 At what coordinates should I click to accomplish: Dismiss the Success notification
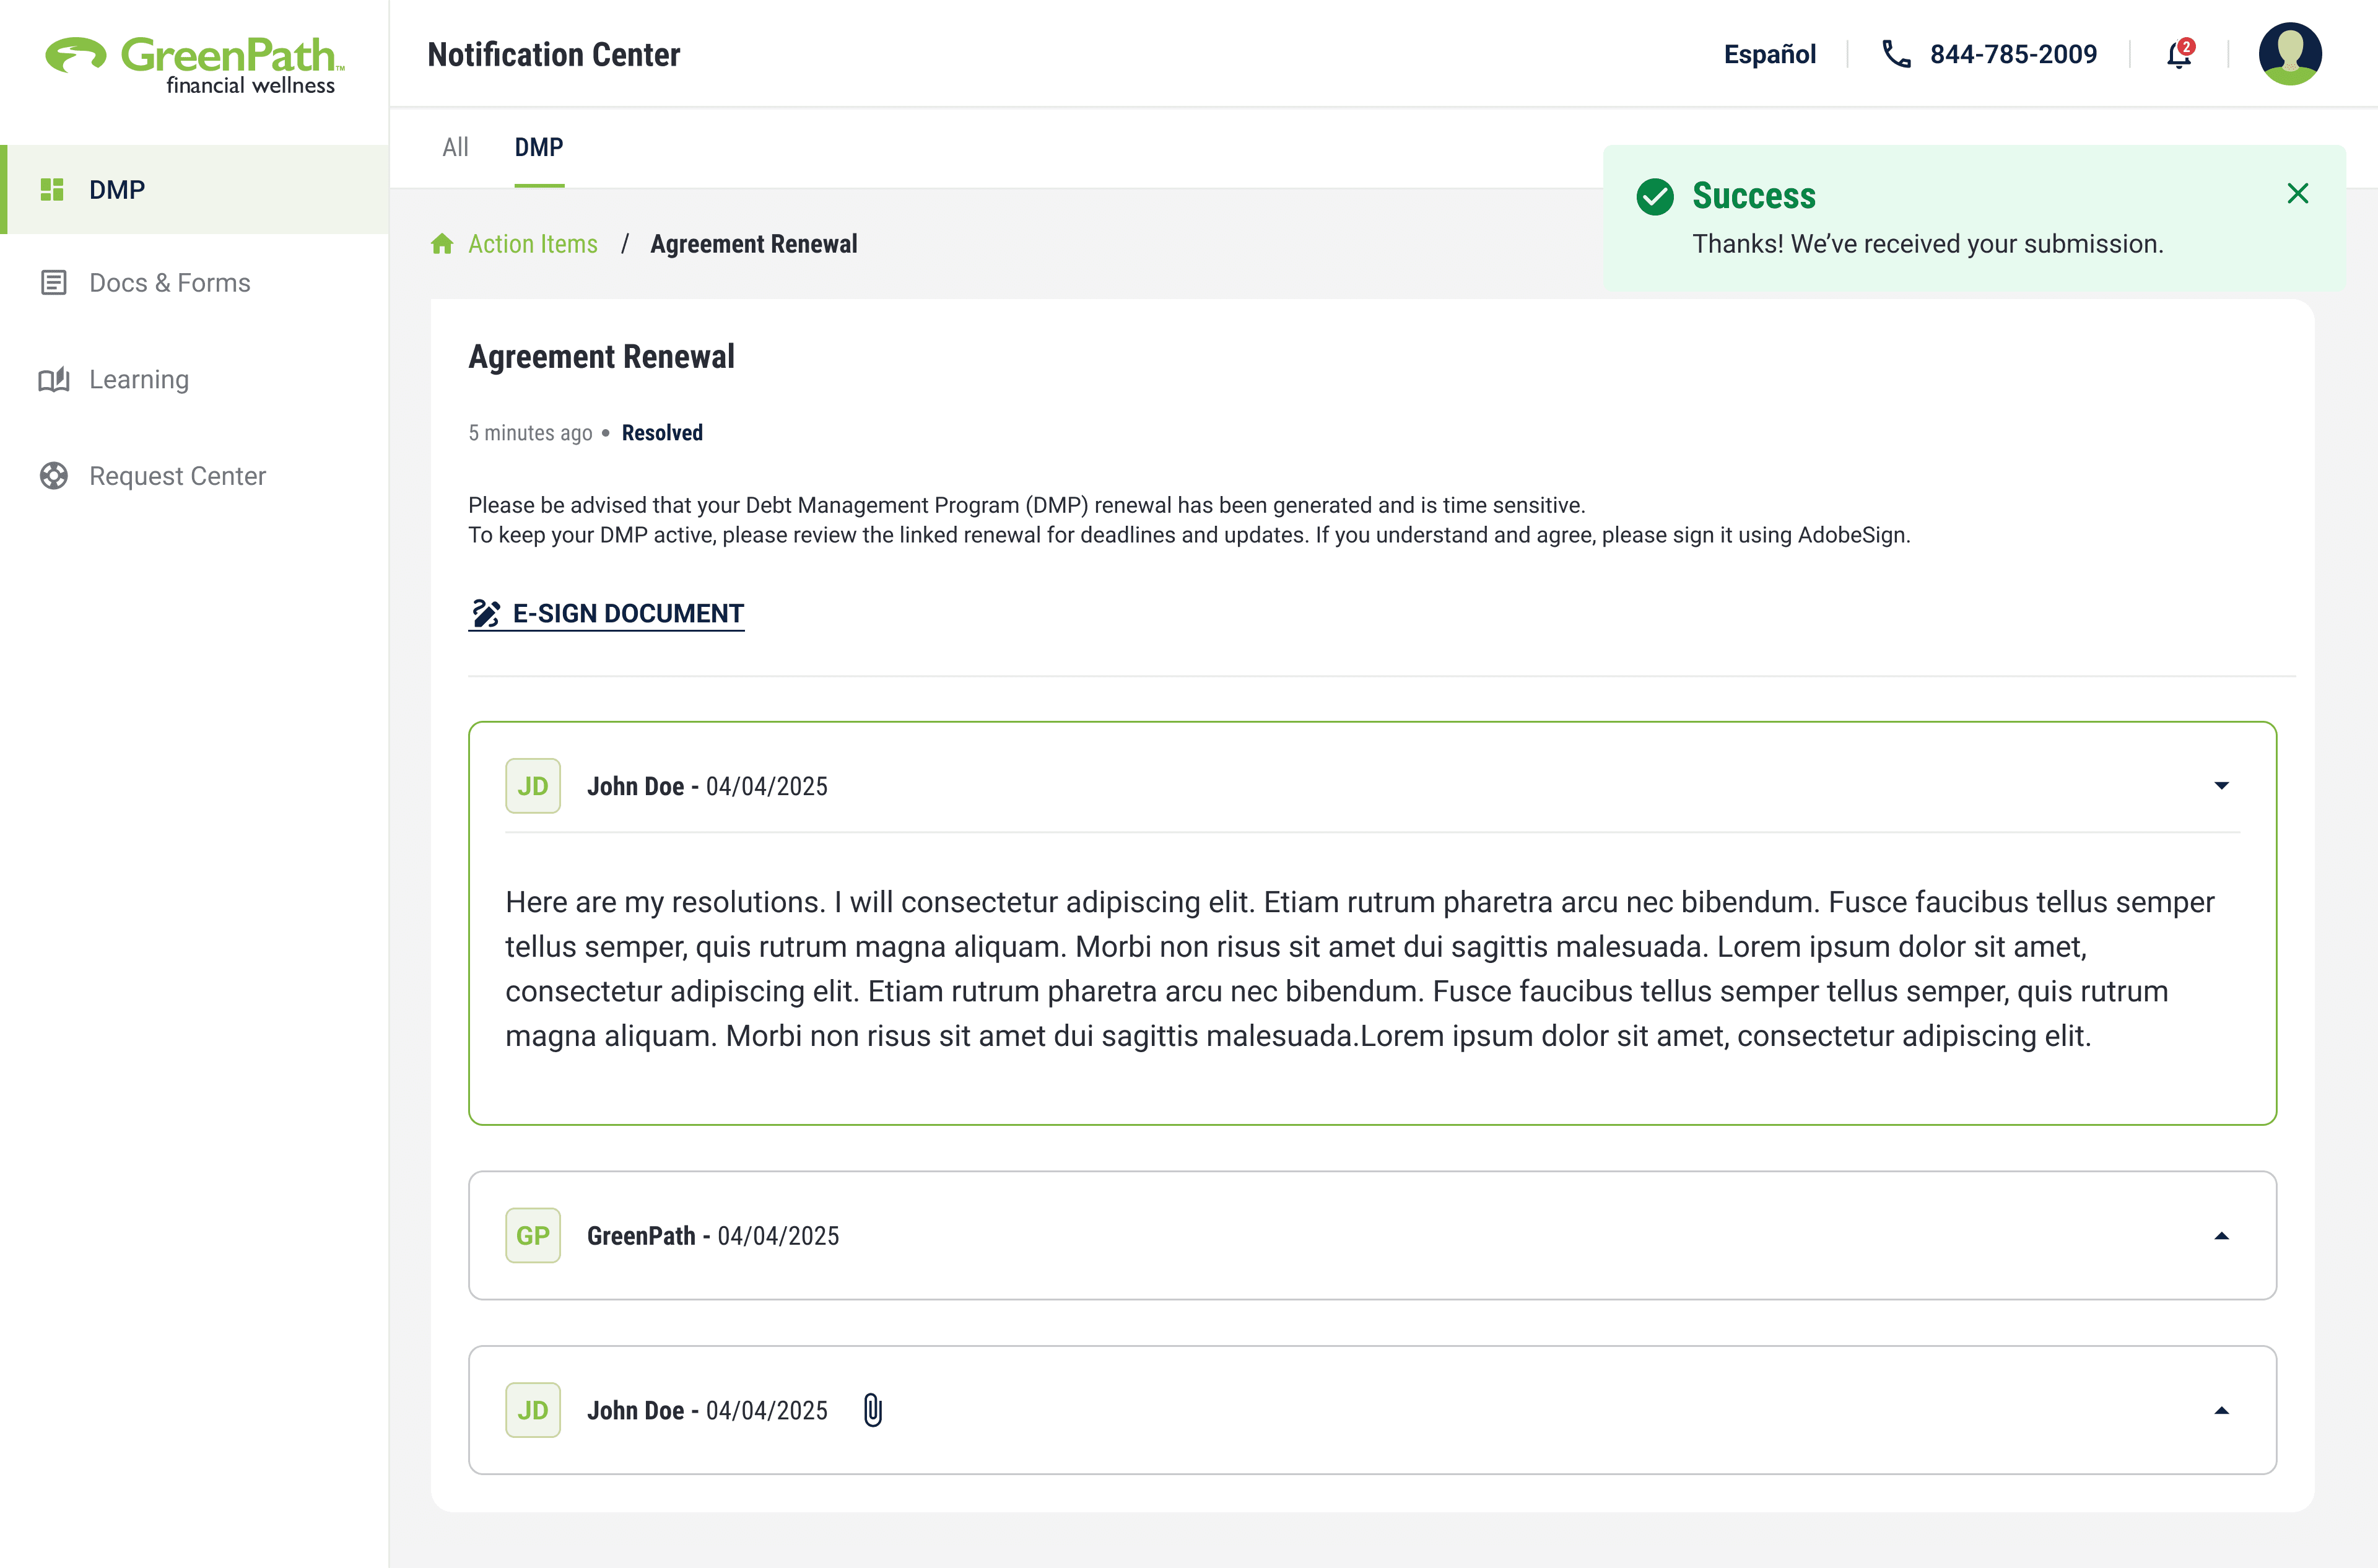pos(2297,194)
